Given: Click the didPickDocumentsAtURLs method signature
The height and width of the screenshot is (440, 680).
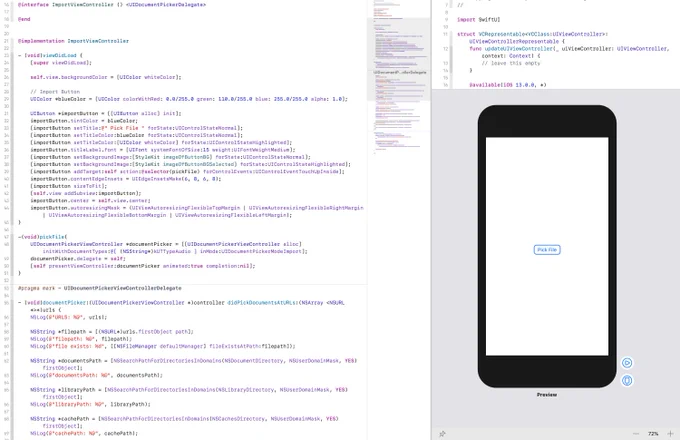Looking at the screenshot, I should [x=181, y=306].
